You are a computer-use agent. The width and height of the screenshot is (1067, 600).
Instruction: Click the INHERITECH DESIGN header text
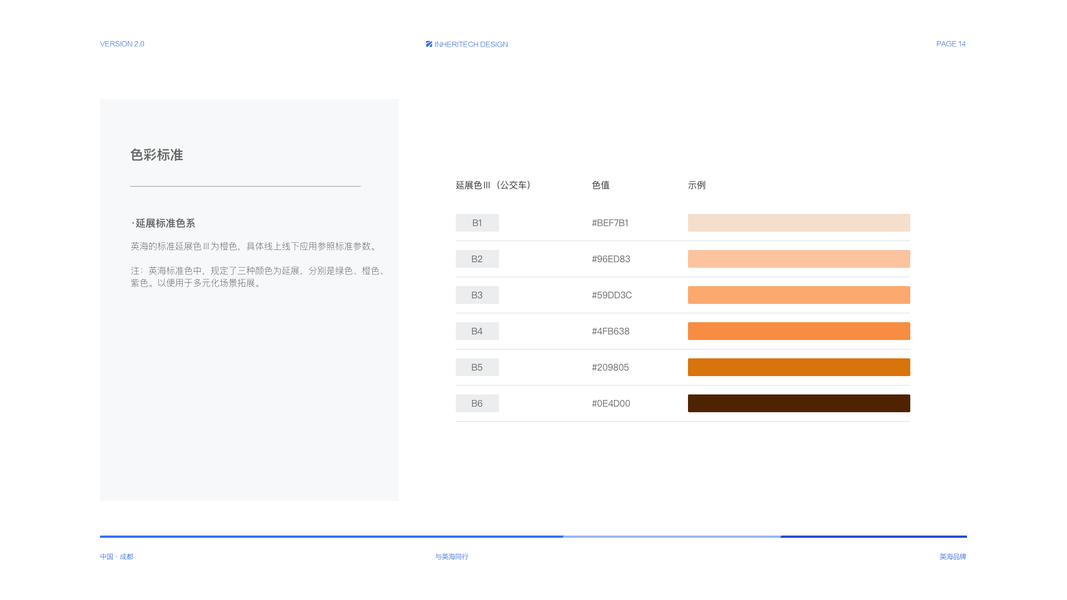tap(471, 44)
